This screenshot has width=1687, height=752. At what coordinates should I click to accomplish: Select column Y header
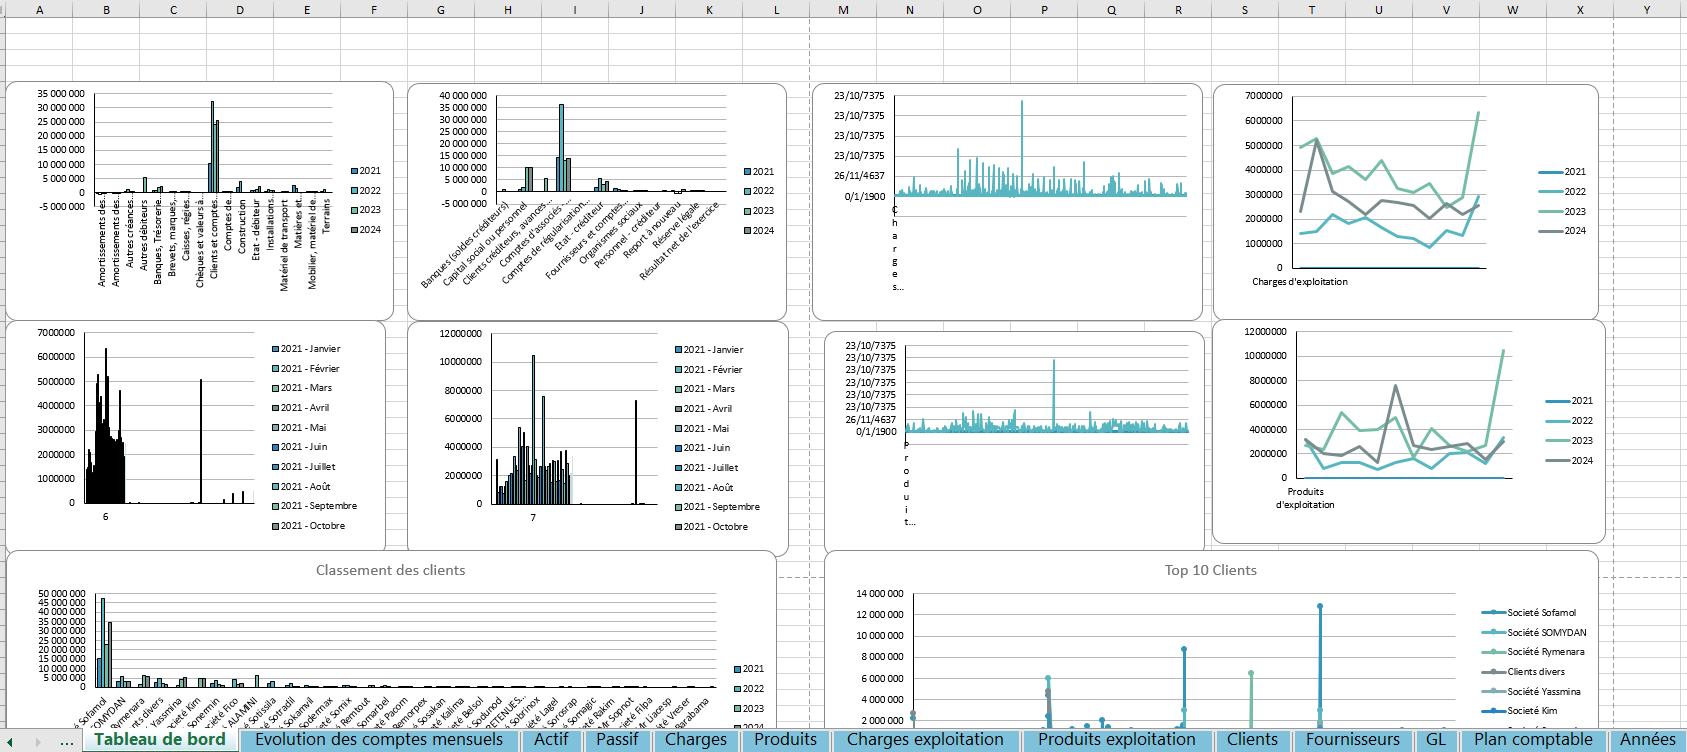1647,10
